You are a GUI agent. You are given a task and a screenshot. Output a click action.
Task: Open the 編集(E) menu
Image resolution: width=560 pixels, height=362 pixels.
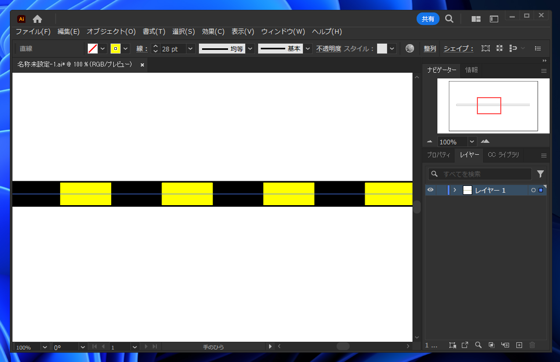(x=68, y=32)
